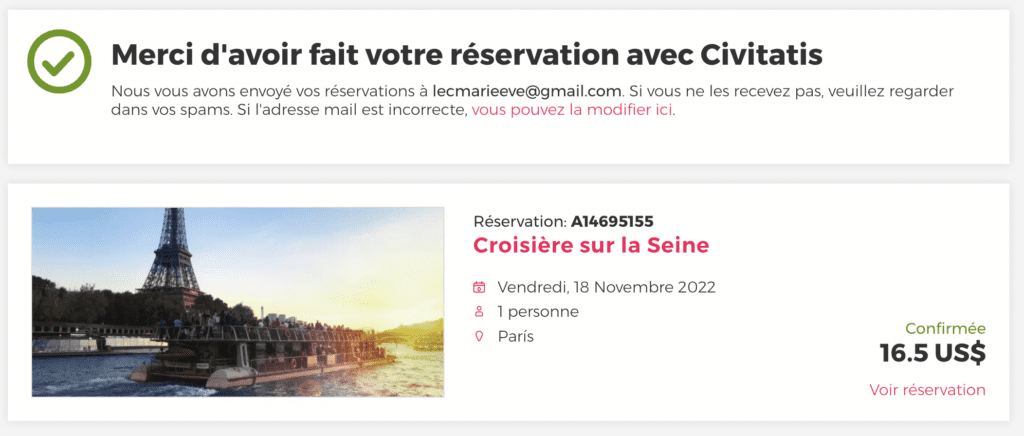Open the 'Croisière sur la Seine' title

pyautogui.click(x=591, y=245)
